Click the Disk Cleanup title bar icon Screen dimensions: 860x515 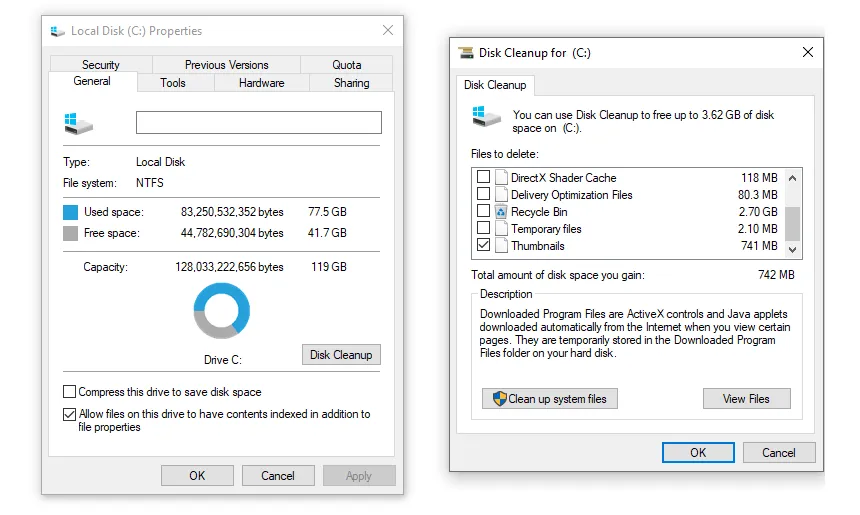[466, 53]
